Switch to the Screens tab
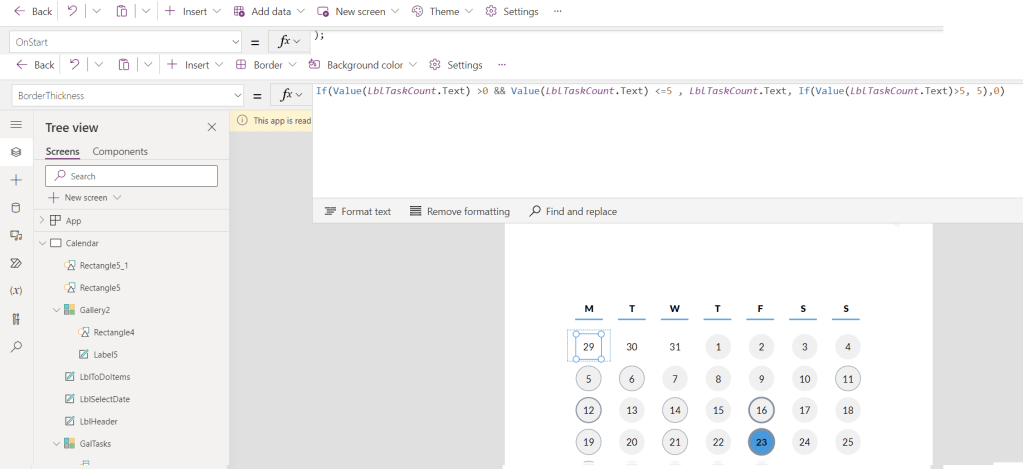The image size is (1023, 469). [63, 151]
